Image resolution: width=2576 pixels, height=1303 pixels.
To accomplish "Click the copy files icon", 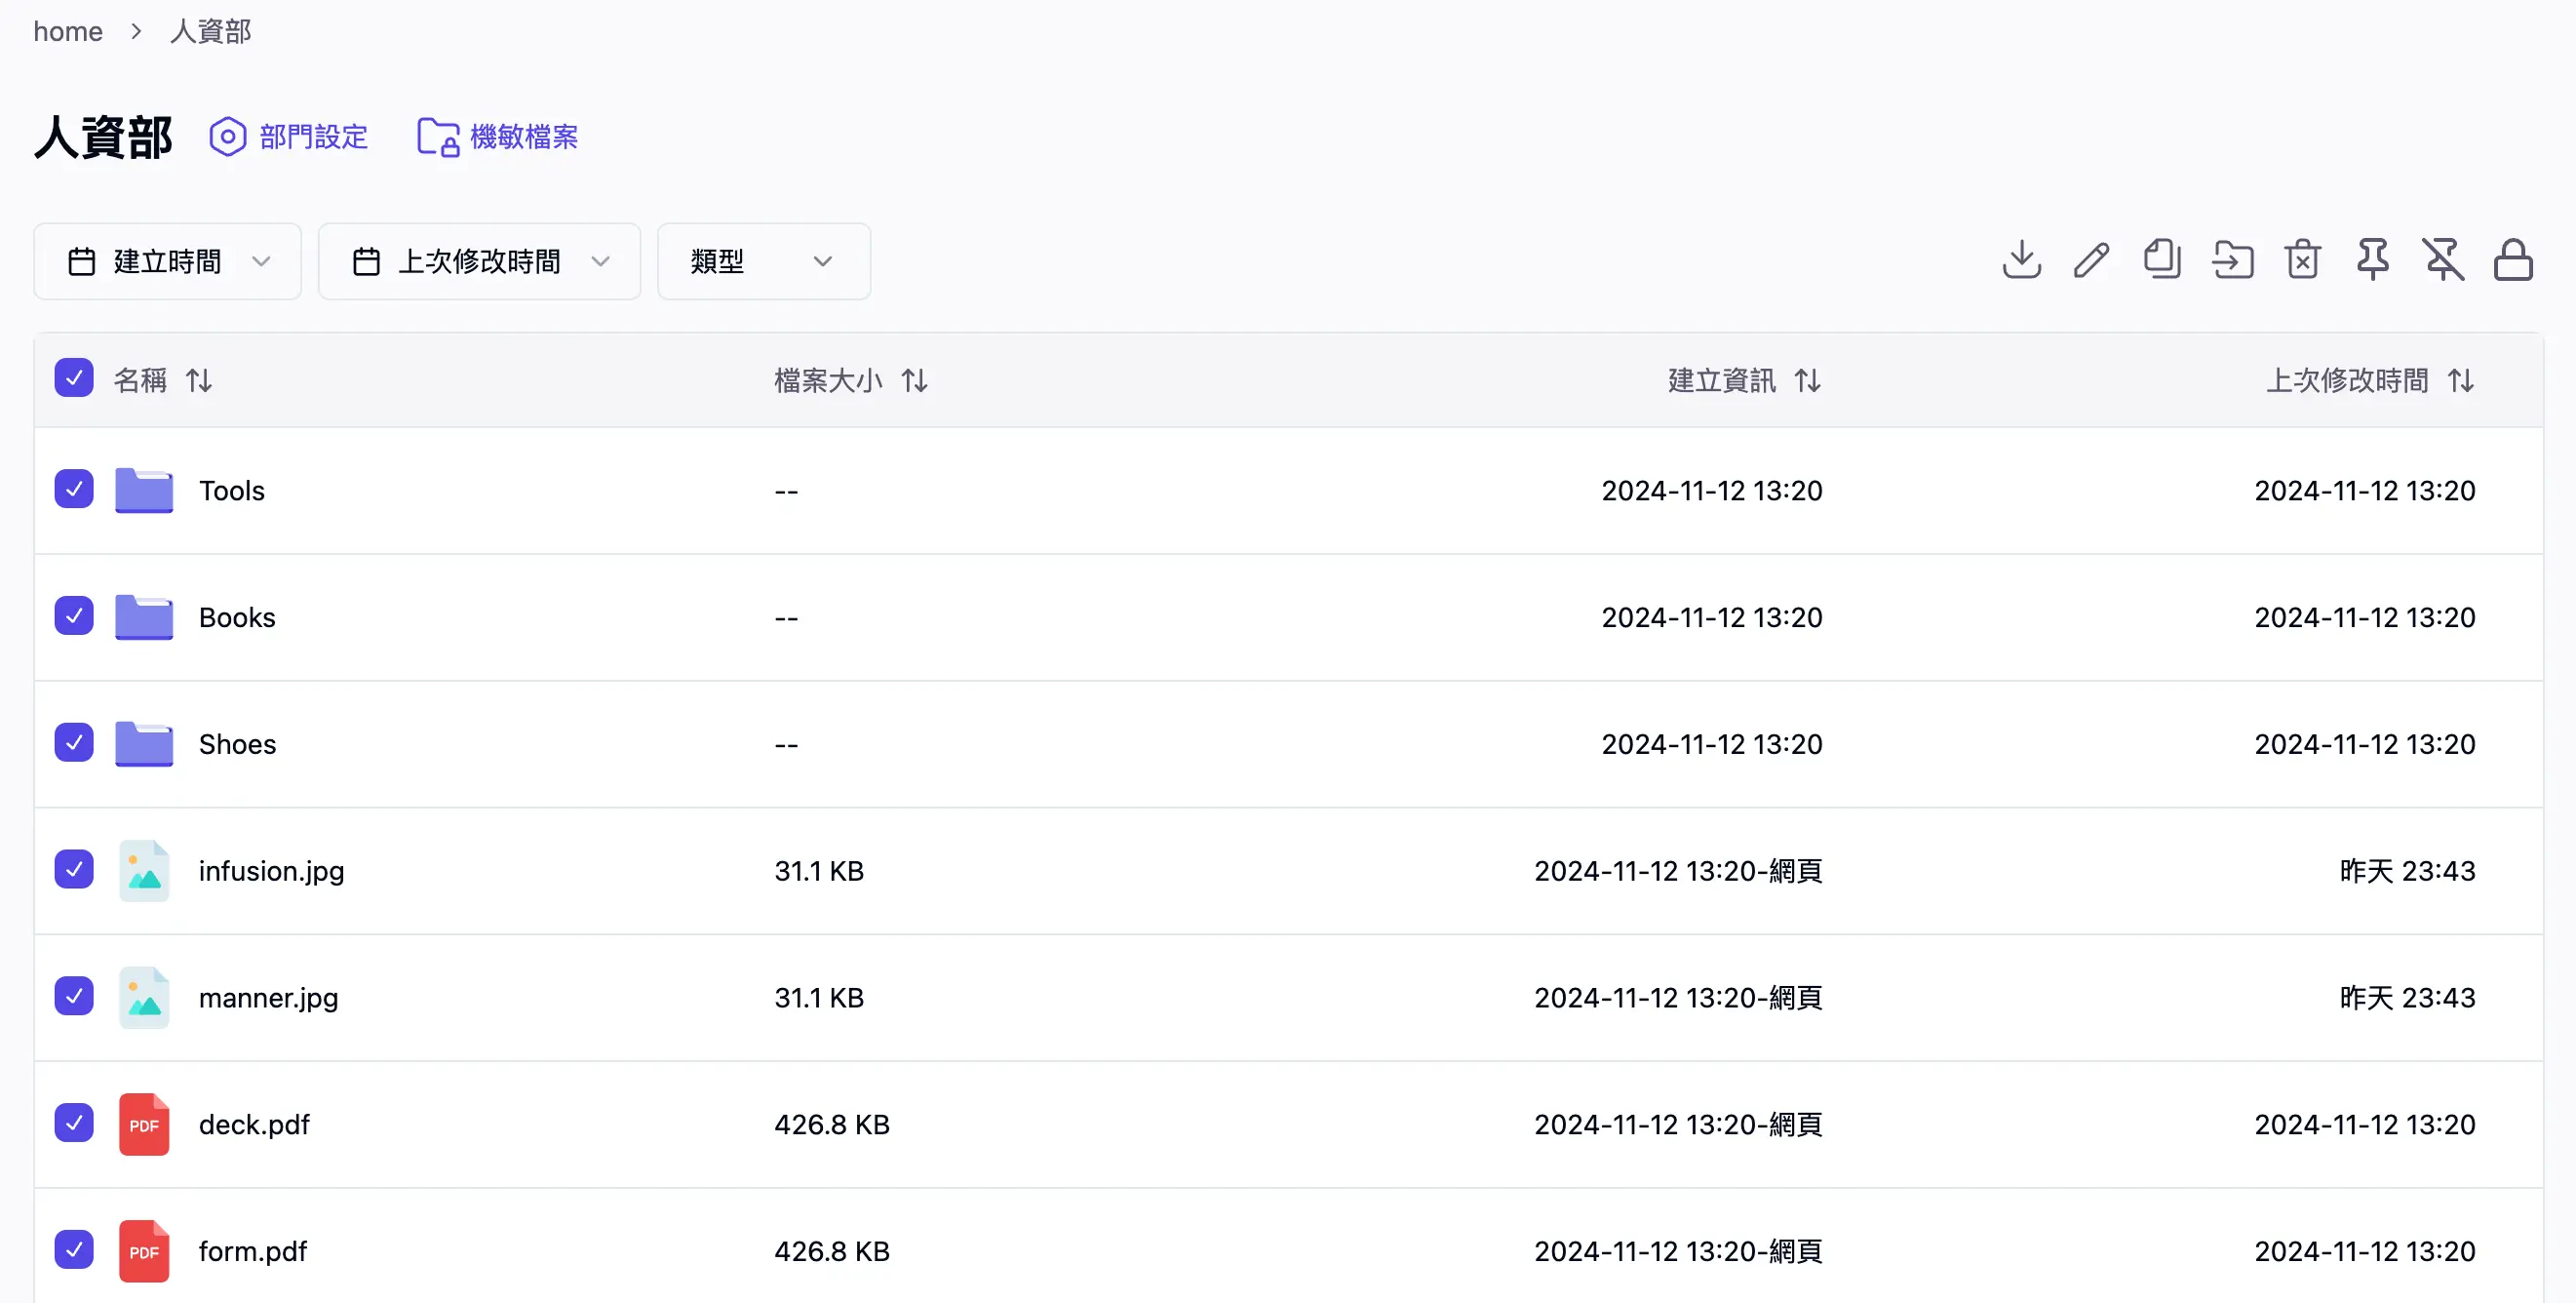I will pos(2162,259).
